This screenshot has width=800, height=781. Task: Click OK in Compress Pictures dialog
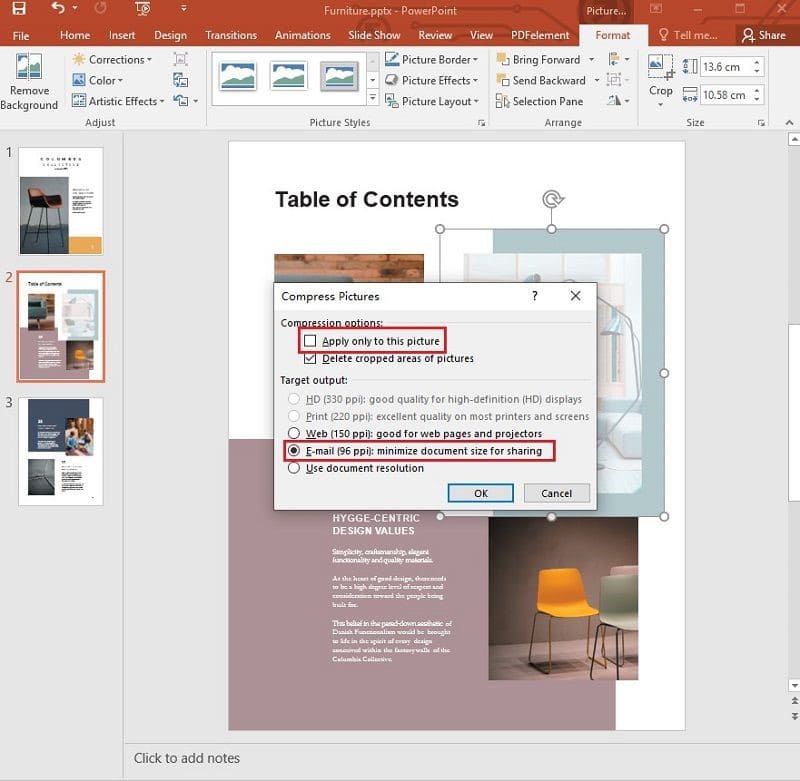click(481, 493)
